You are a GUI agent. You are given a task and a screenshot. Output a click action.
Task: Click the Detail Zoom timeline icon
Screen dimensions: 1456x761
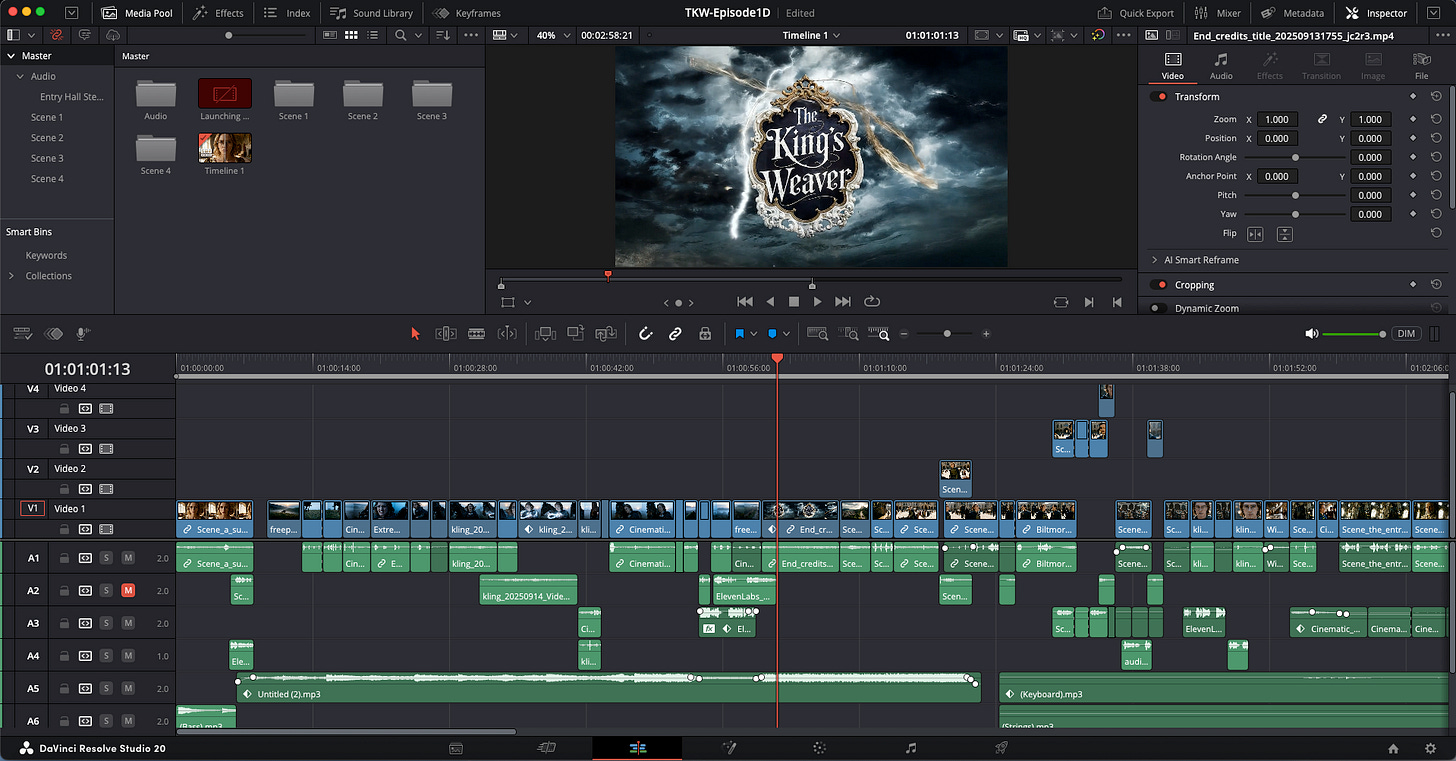[x=849, y=334]
